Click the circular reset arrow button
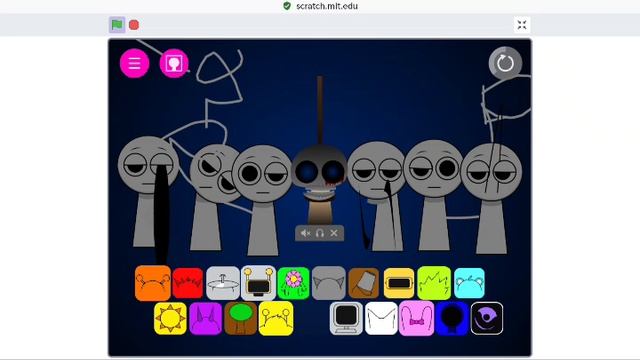 (x=505, y=63)
